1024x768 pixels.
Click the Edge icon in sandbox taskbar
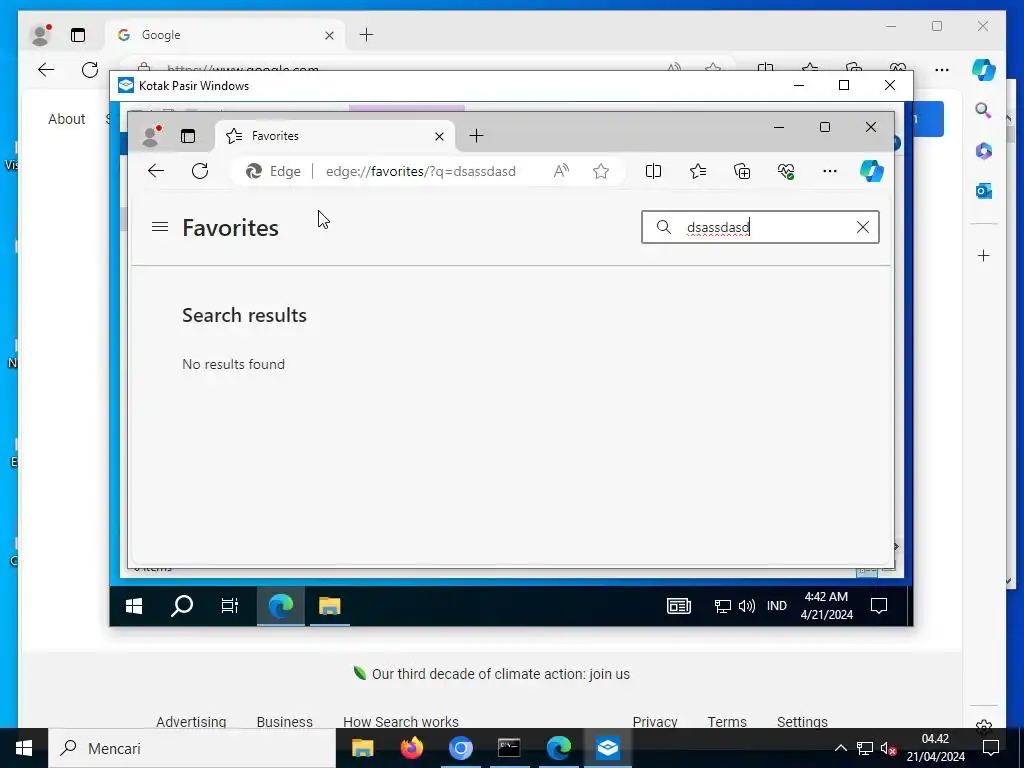[281, 606]
